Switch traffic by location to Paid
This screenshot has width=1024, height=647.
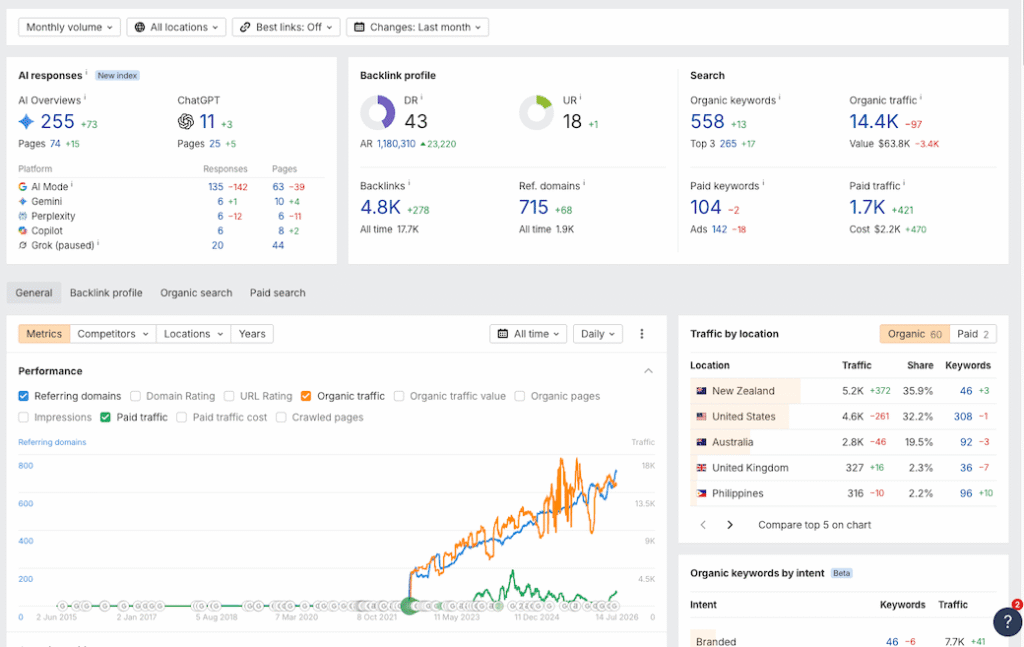click(x=973, y=334)
